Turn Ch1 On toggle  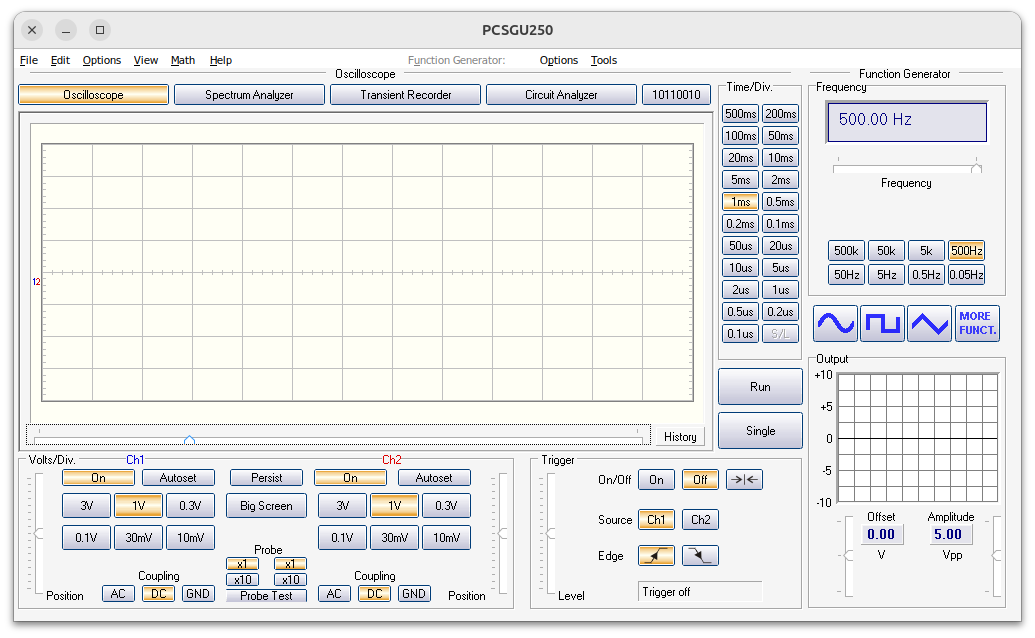click(x=98, y=478)
